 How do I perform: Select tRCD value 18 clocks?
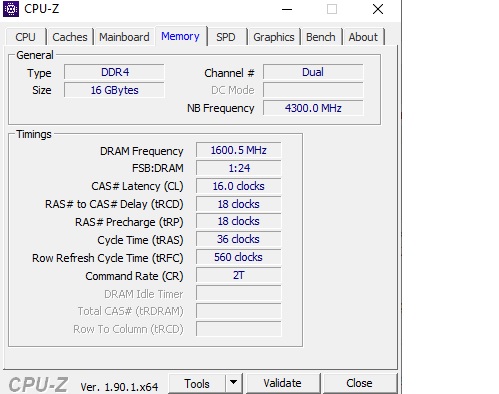239,204
